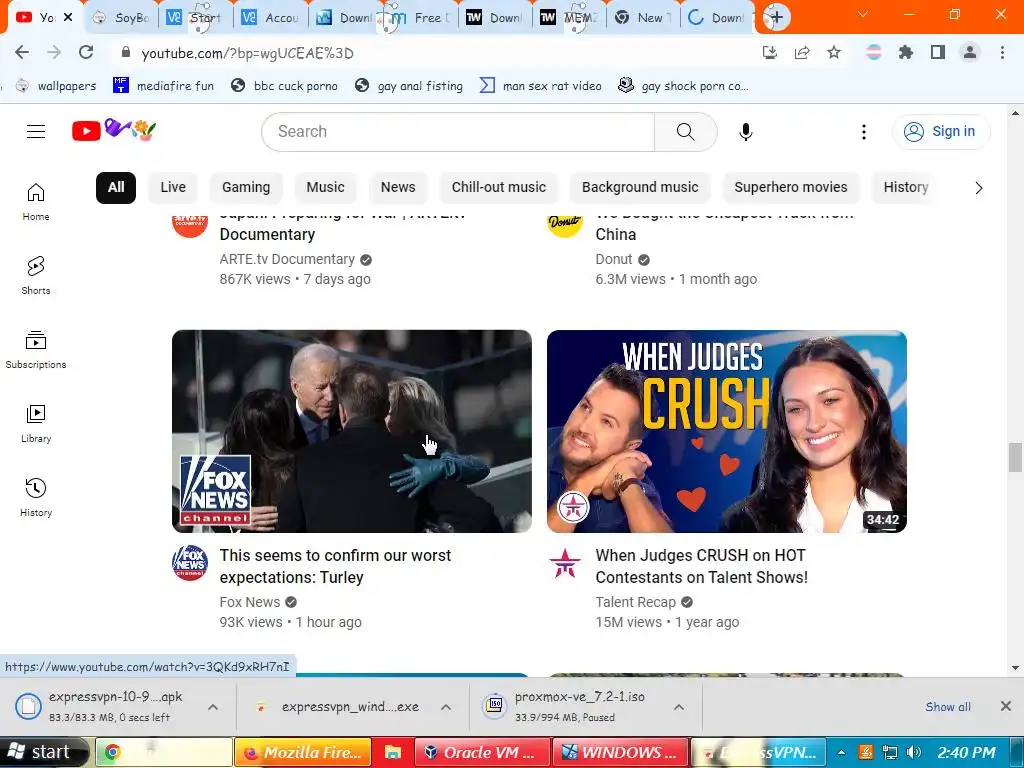Image resolution: width=1024 pixels, height=768 pixels.
Task: Open Chrome three-dot menu
Action: (1002, 52)
